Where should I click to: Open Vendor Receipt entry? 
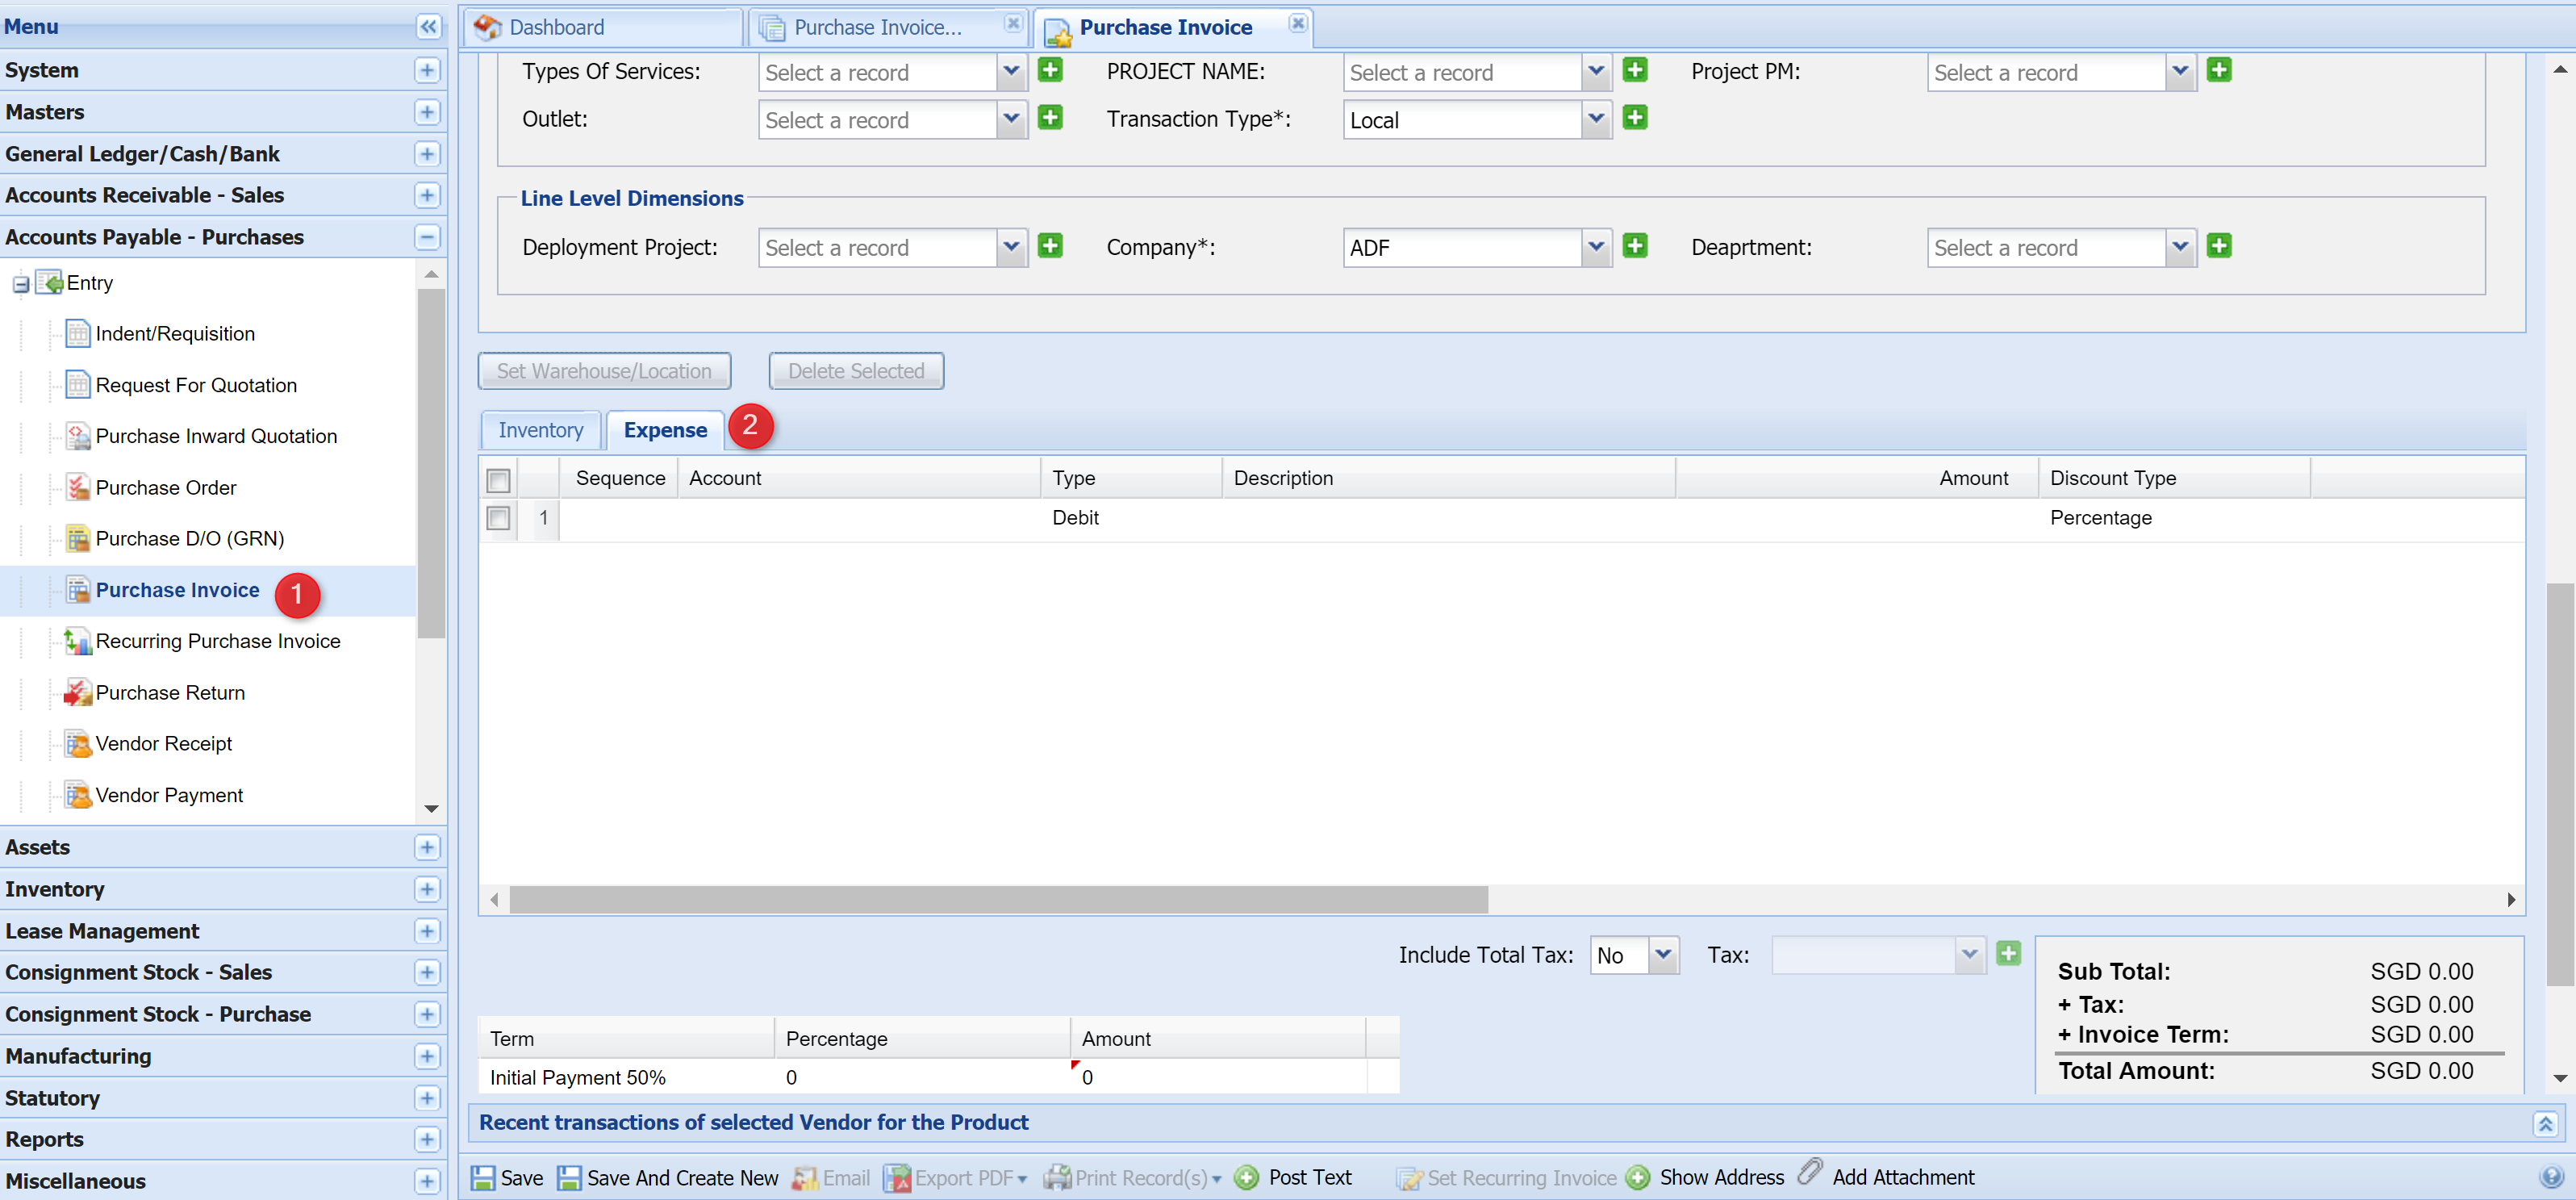pos(164,744)
